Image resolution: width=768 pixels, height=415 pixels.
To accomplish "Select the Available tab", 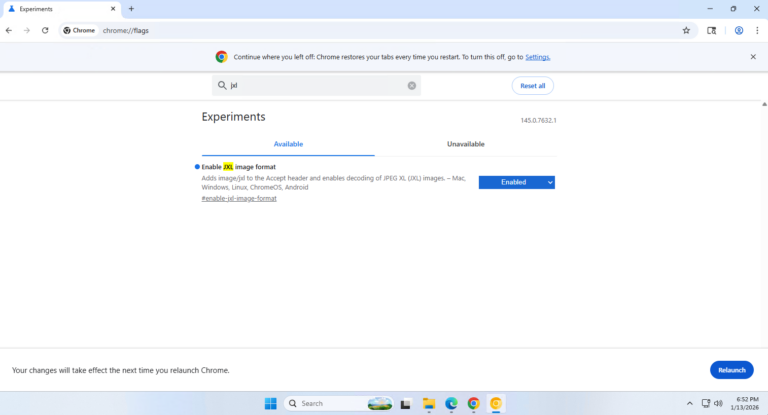I will [288, 144].
